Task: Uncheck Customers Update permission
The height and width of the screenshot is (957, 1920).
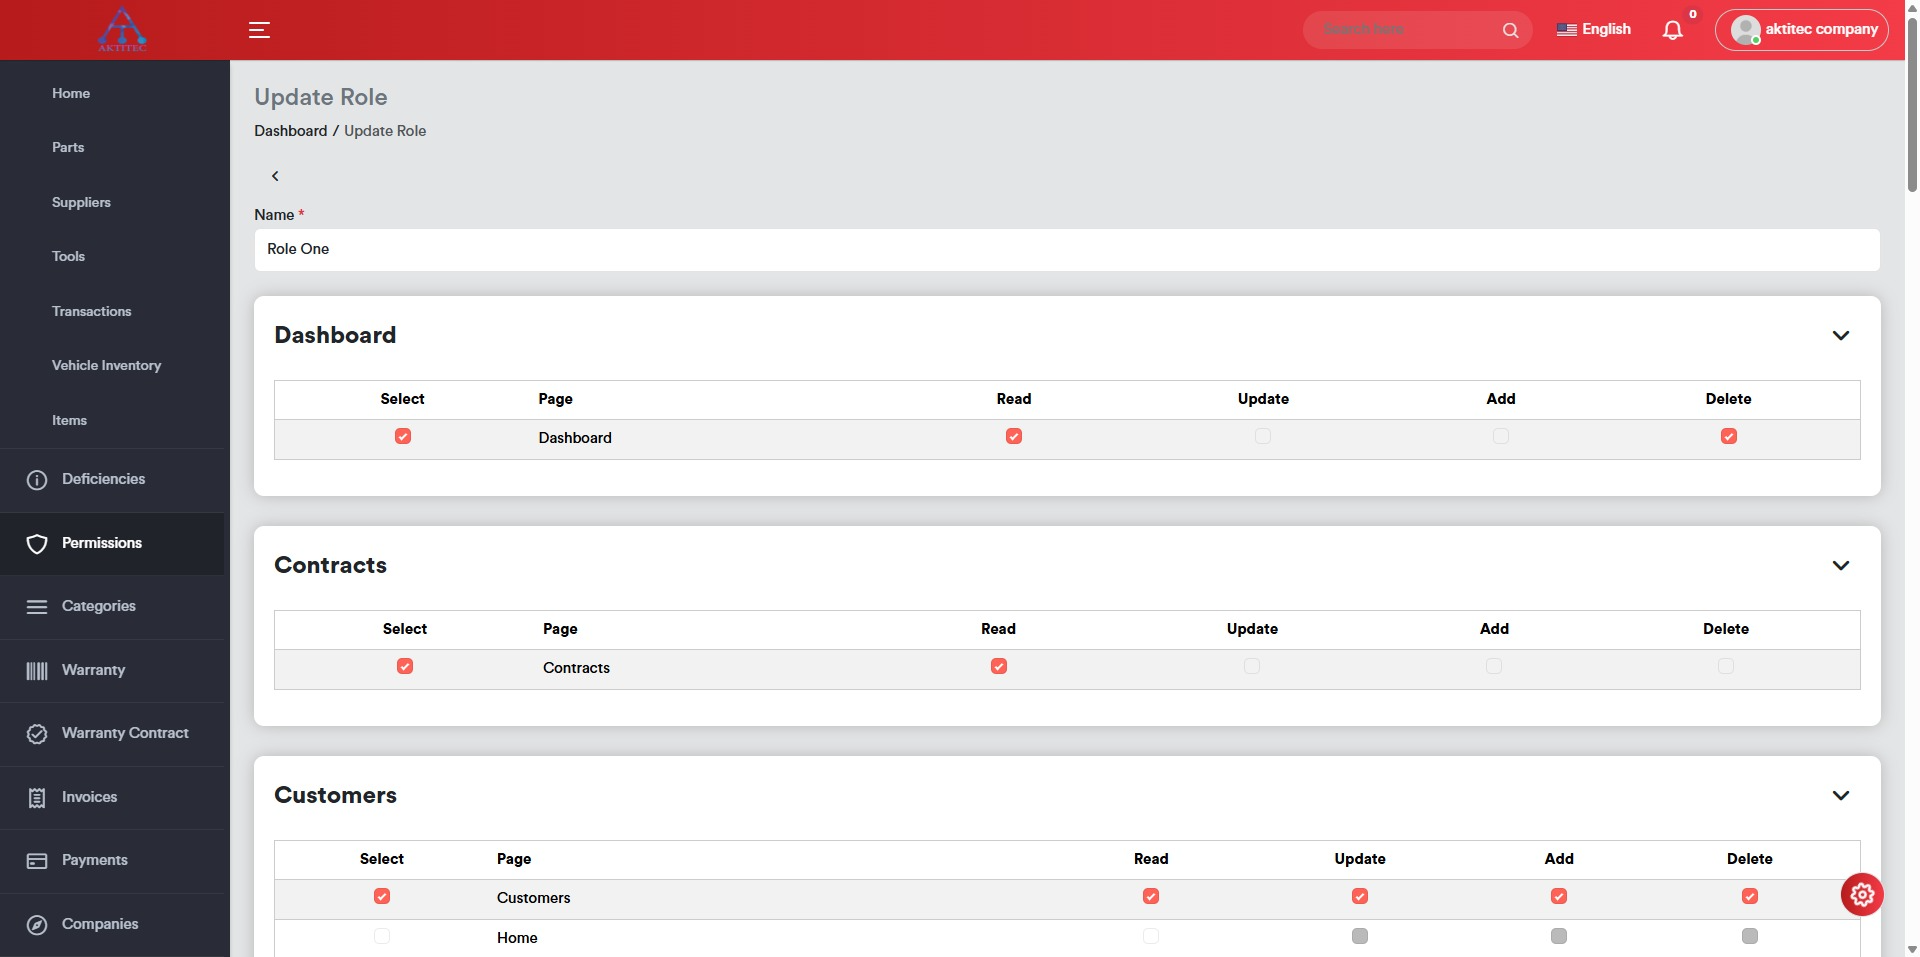Action: pos(1360,896)
